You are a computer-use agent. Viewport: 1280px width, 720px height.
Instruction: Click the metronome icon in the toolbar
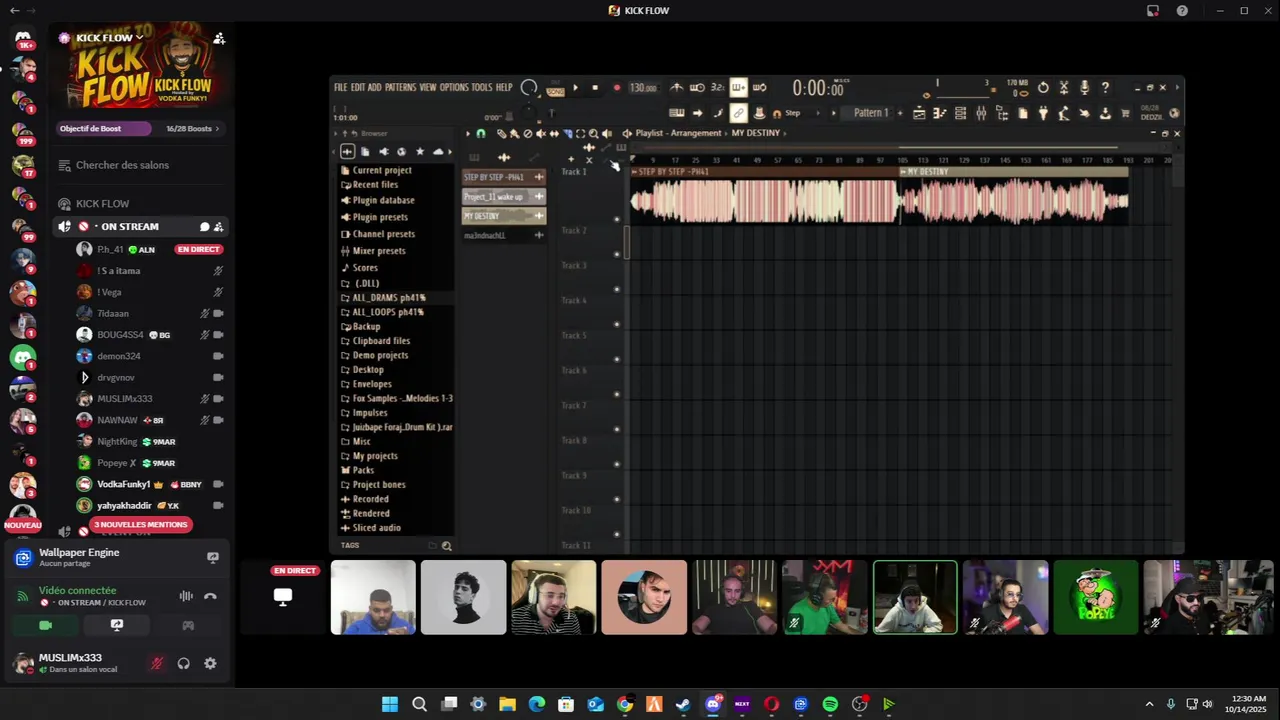click(676, 88)
